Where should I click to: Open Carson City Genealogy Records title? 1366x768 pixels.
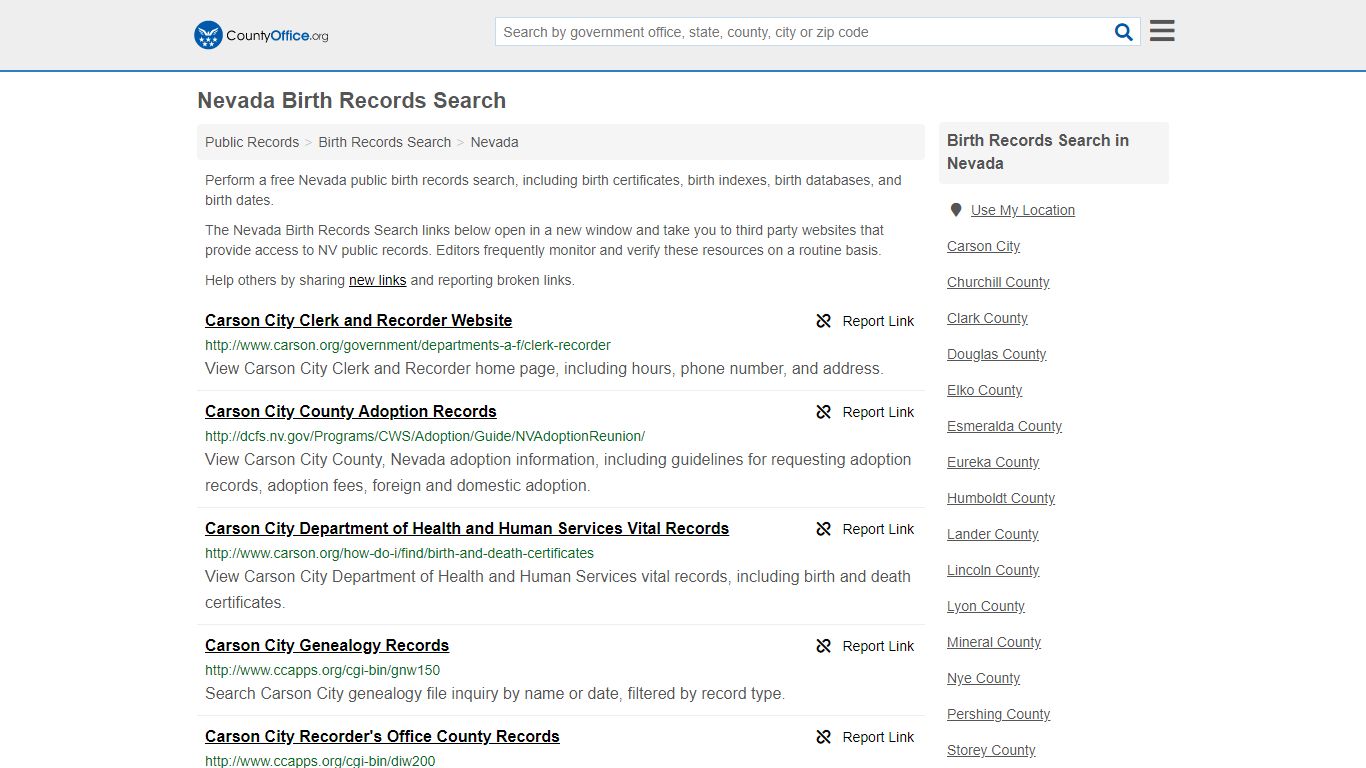[x=327, y=645]
